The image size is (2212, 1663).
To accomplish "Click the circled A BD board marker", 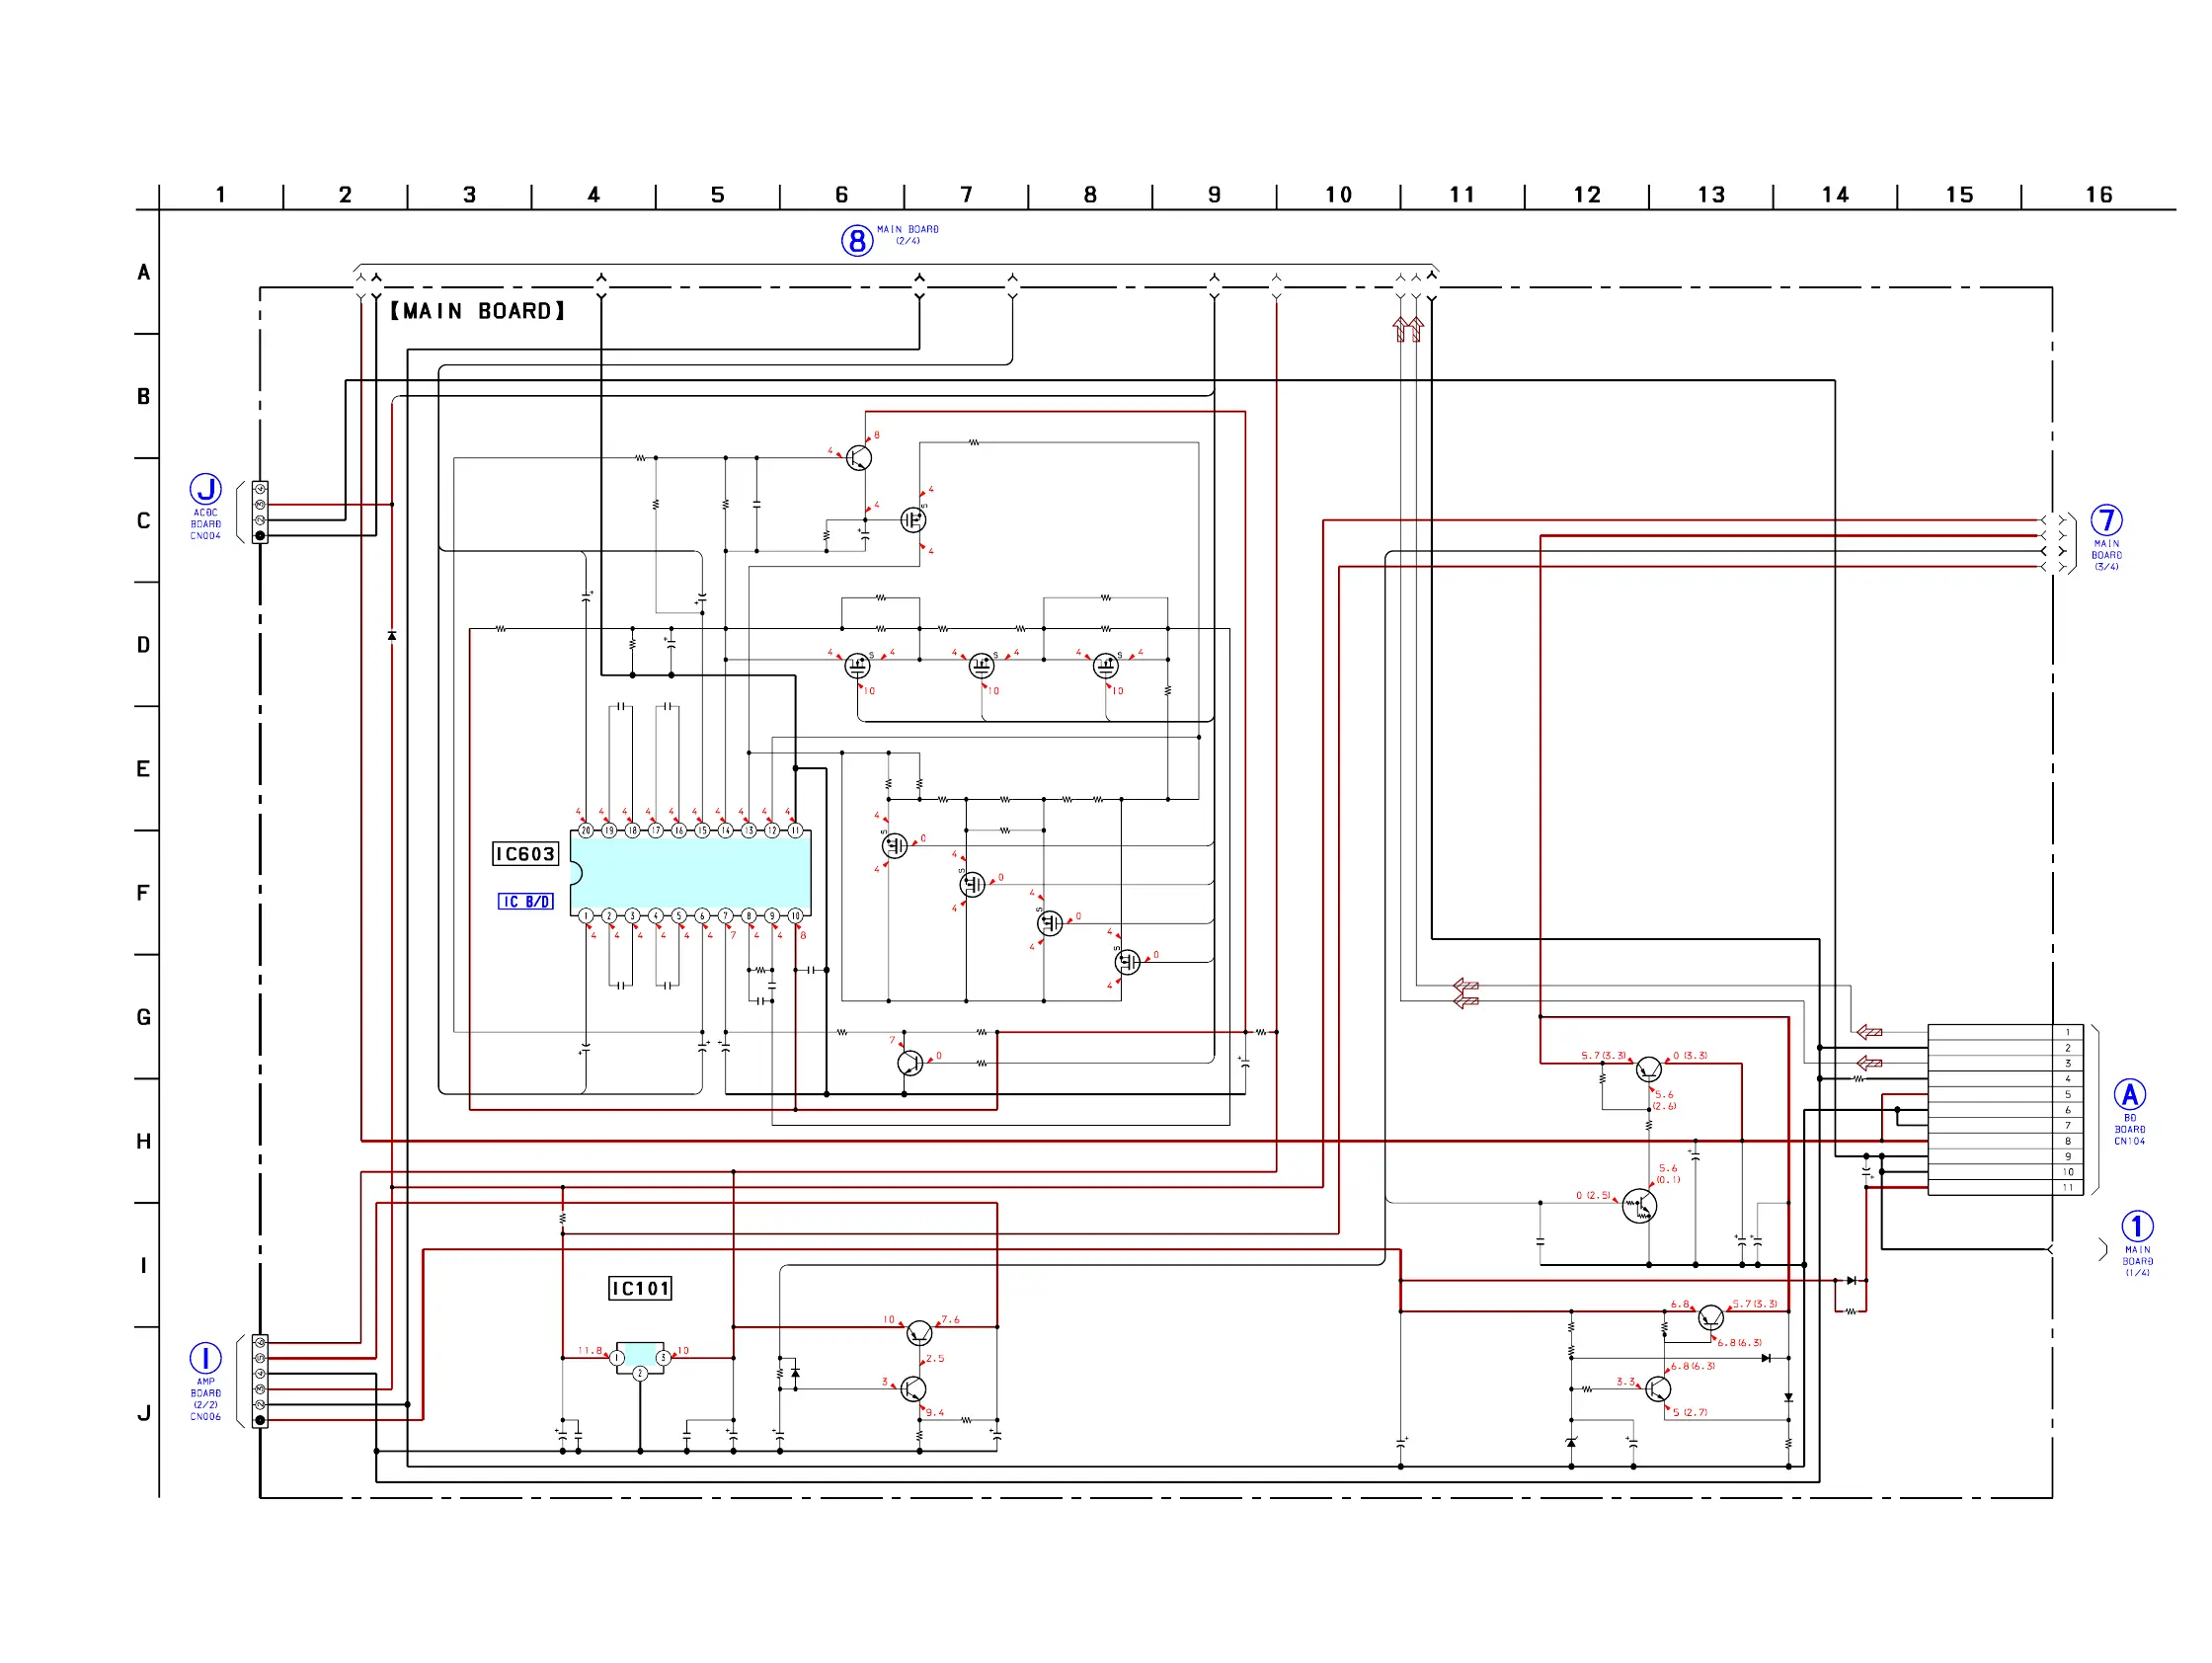I will 2129,1094.
